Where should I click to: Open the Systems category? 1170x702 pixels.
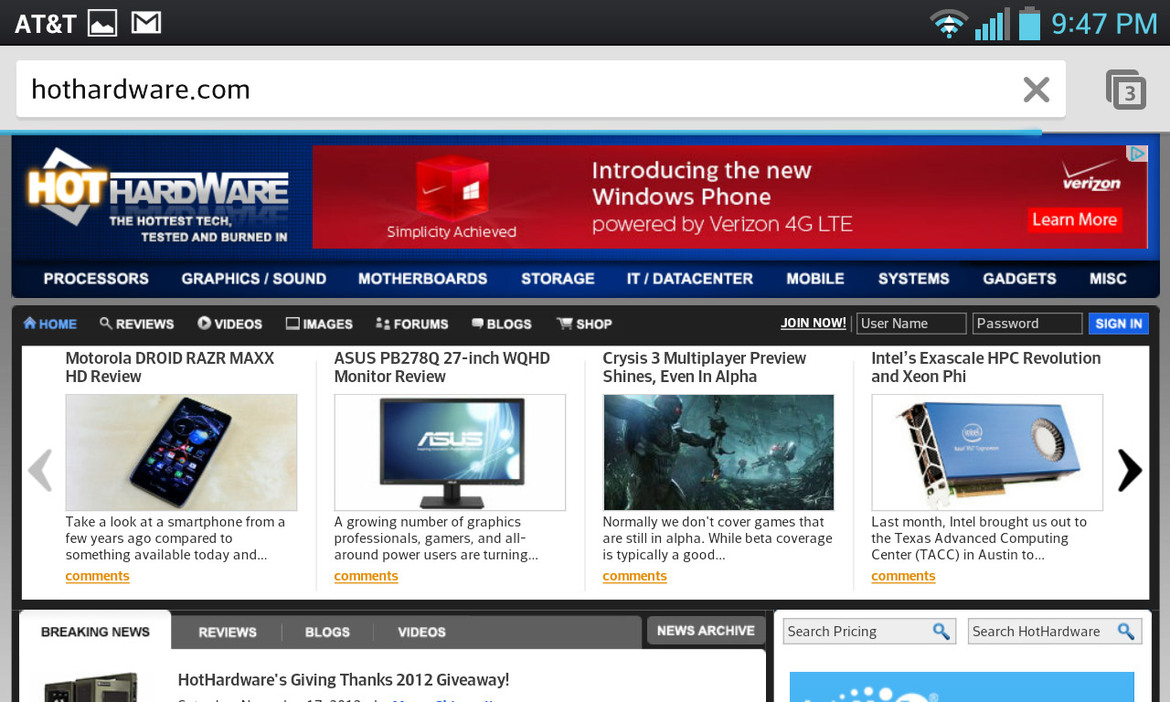tap(913, 278)
